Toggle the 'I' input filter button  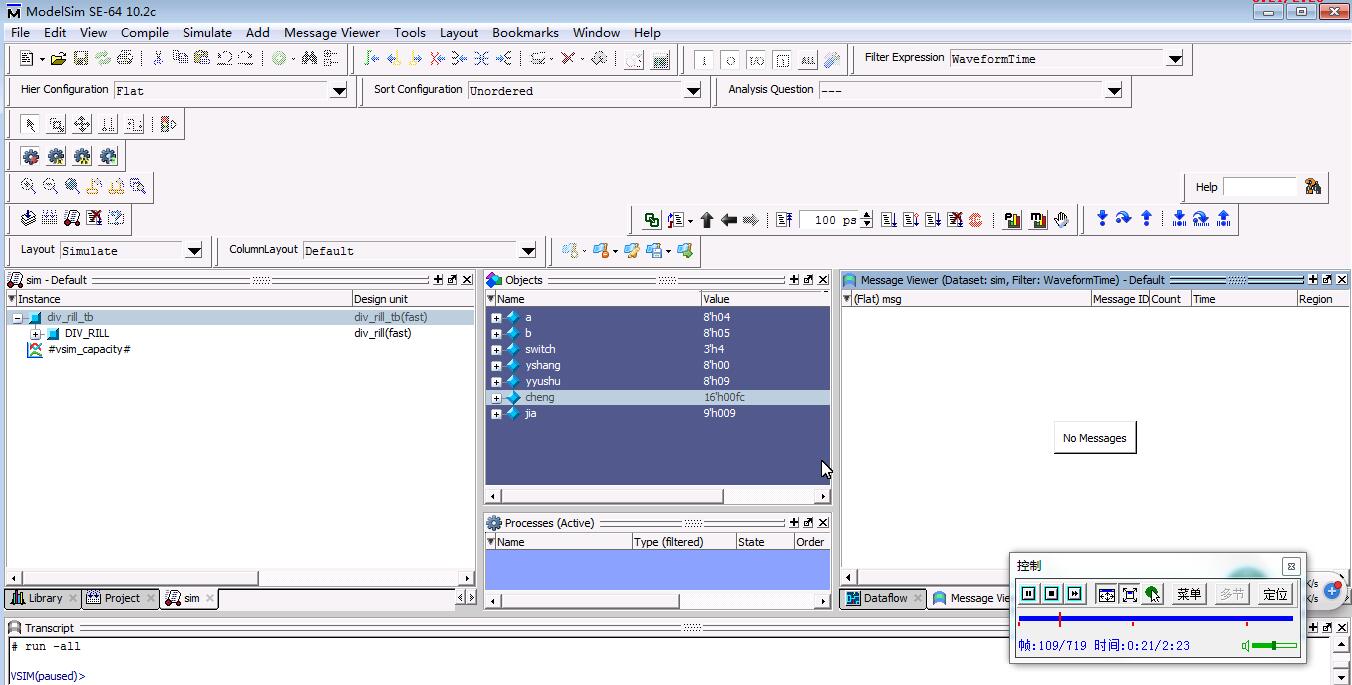pos(704,60)
